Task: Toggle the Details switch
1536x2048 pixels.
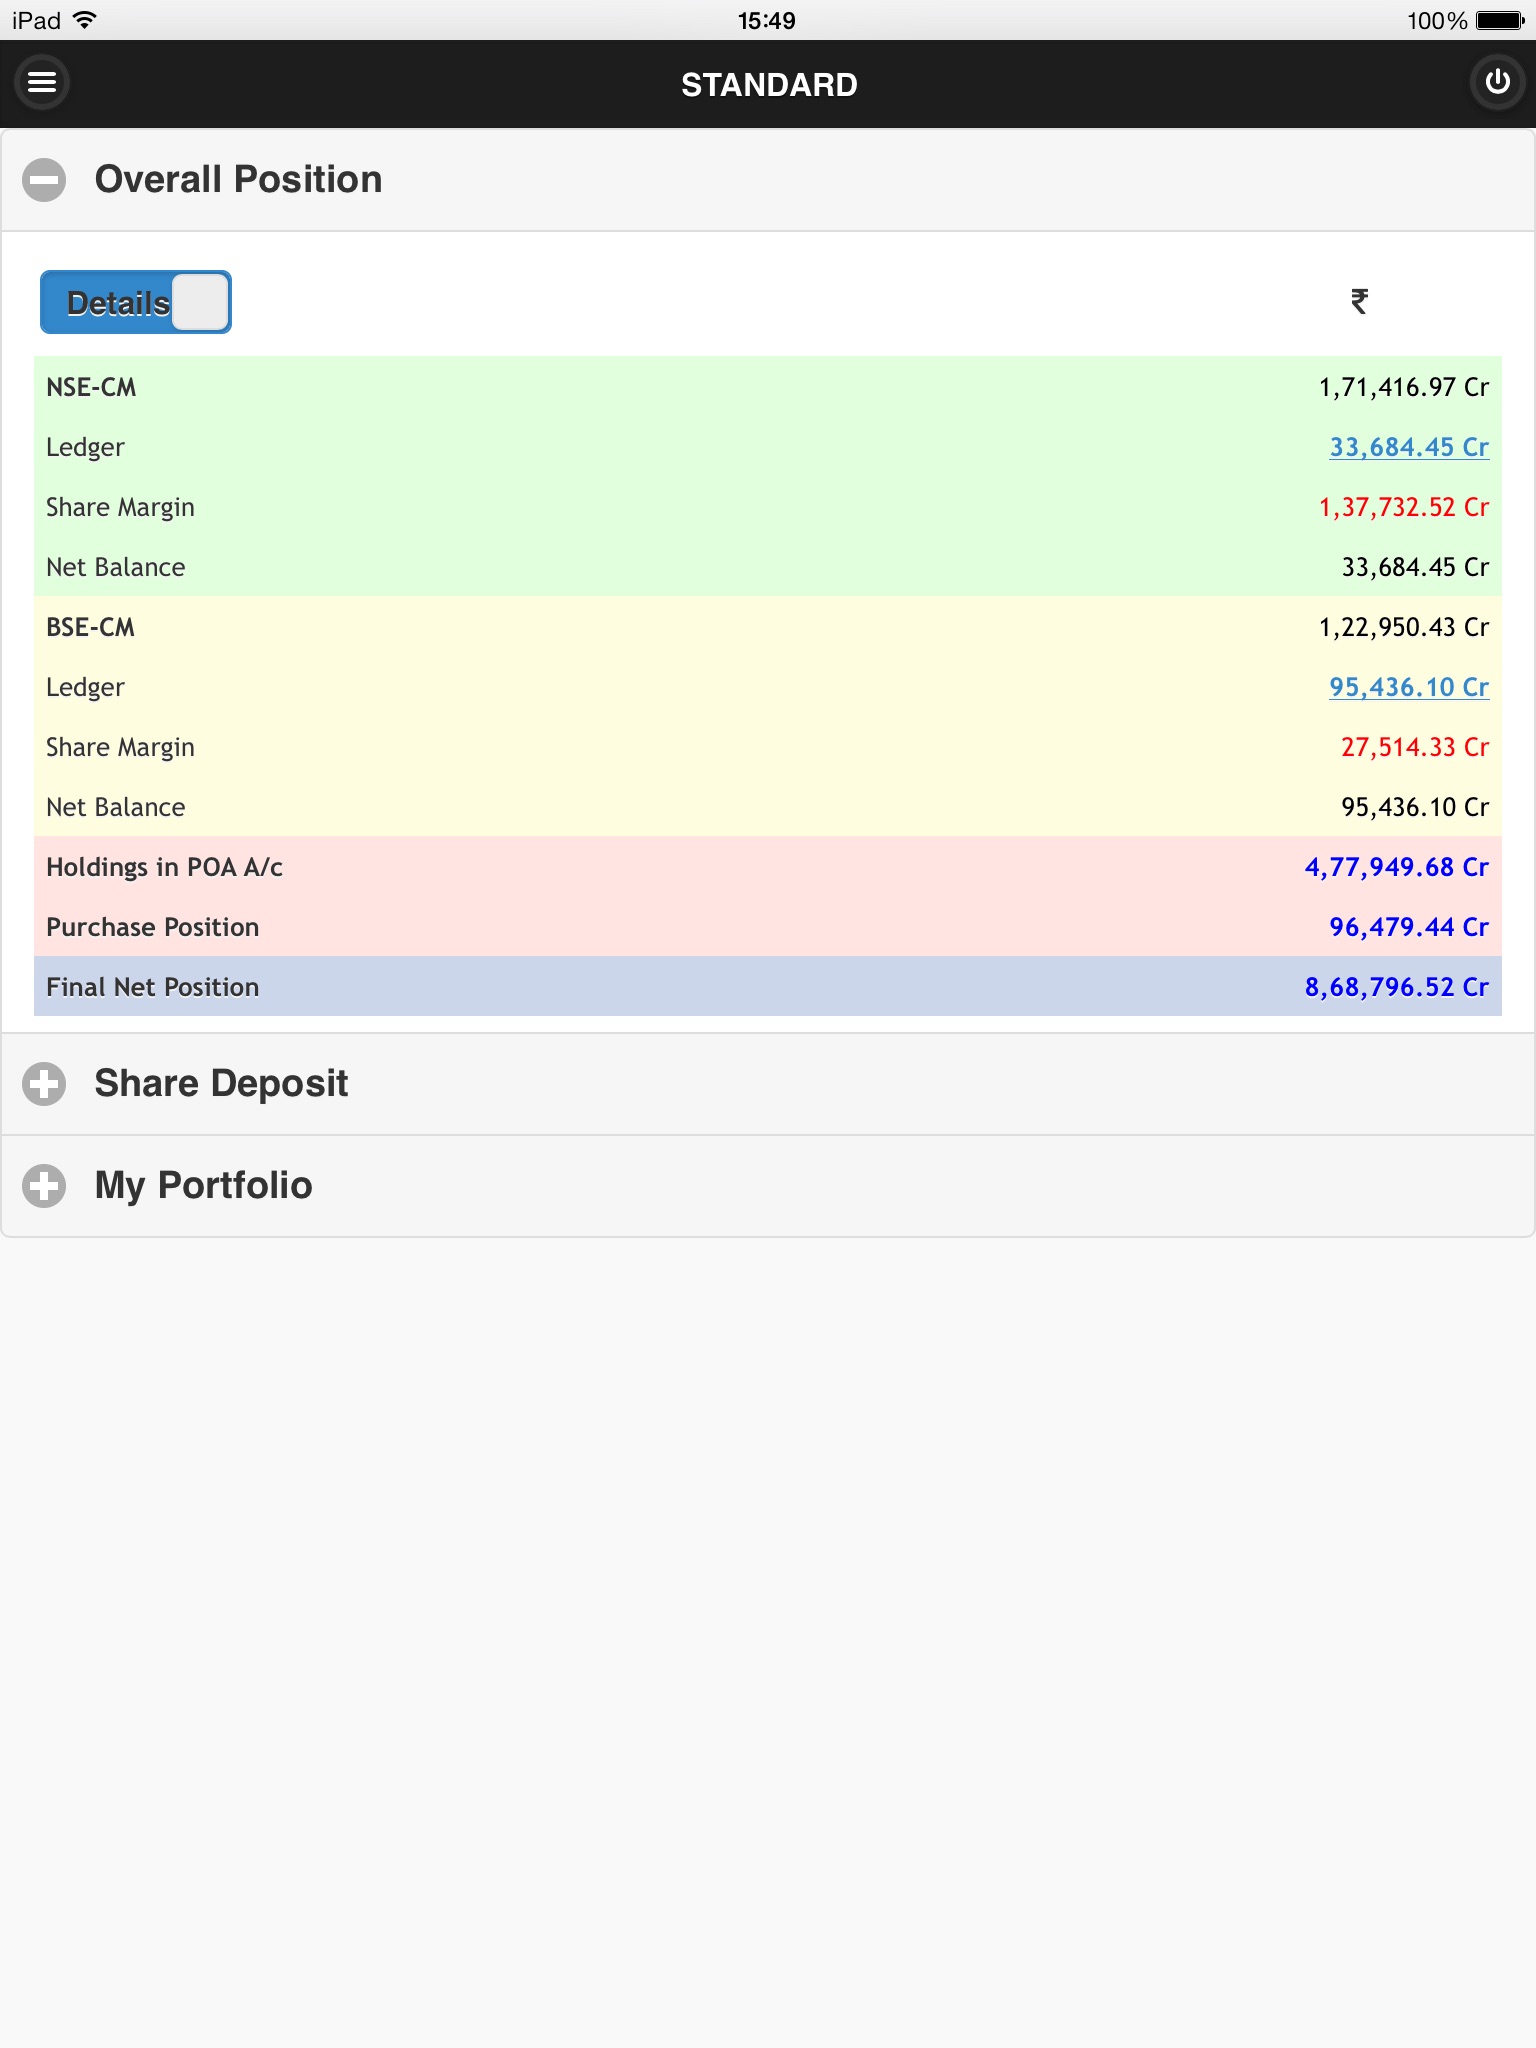Action: (136, 302)
